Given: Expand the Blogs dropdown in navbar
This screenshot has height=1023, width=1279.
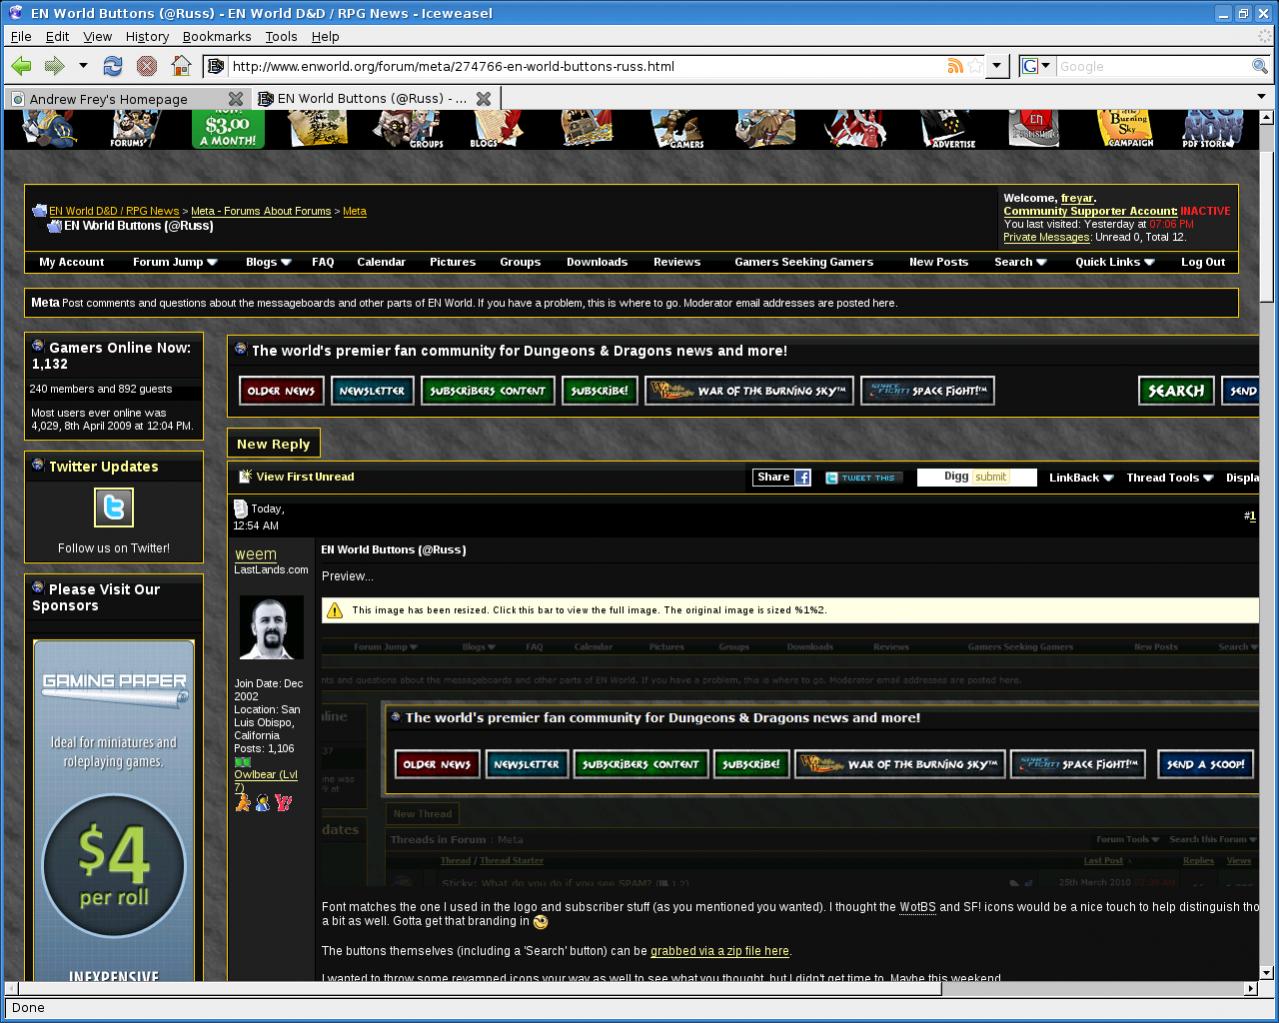Looking at the screenshot, I should (x=268, y=262).
